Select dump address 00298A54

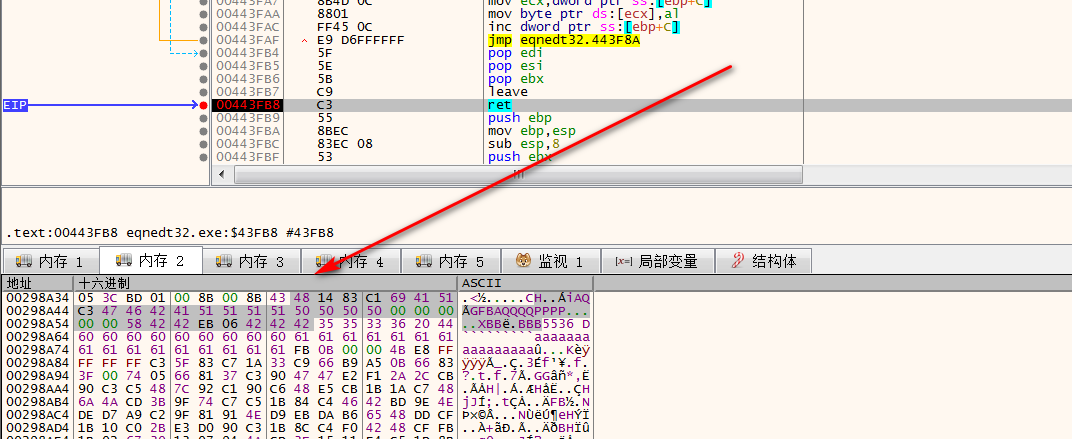36,323
